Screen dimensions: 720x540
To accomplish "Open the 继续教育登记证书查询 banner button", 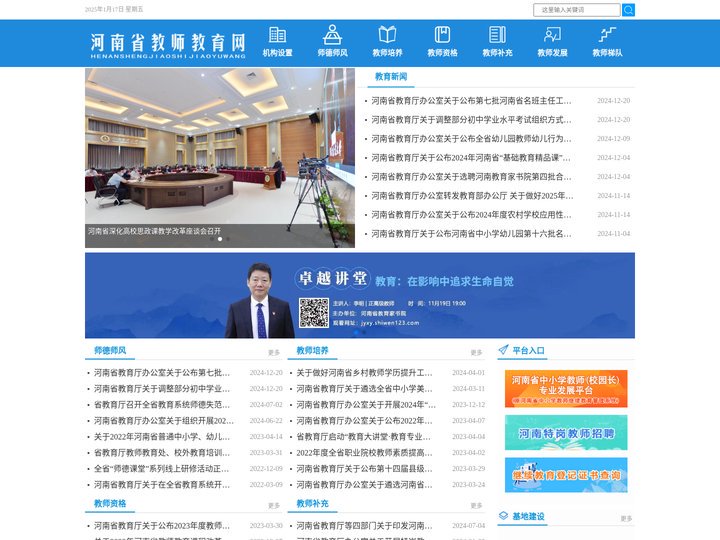I will pyautogui.click(x=566, y=475).
